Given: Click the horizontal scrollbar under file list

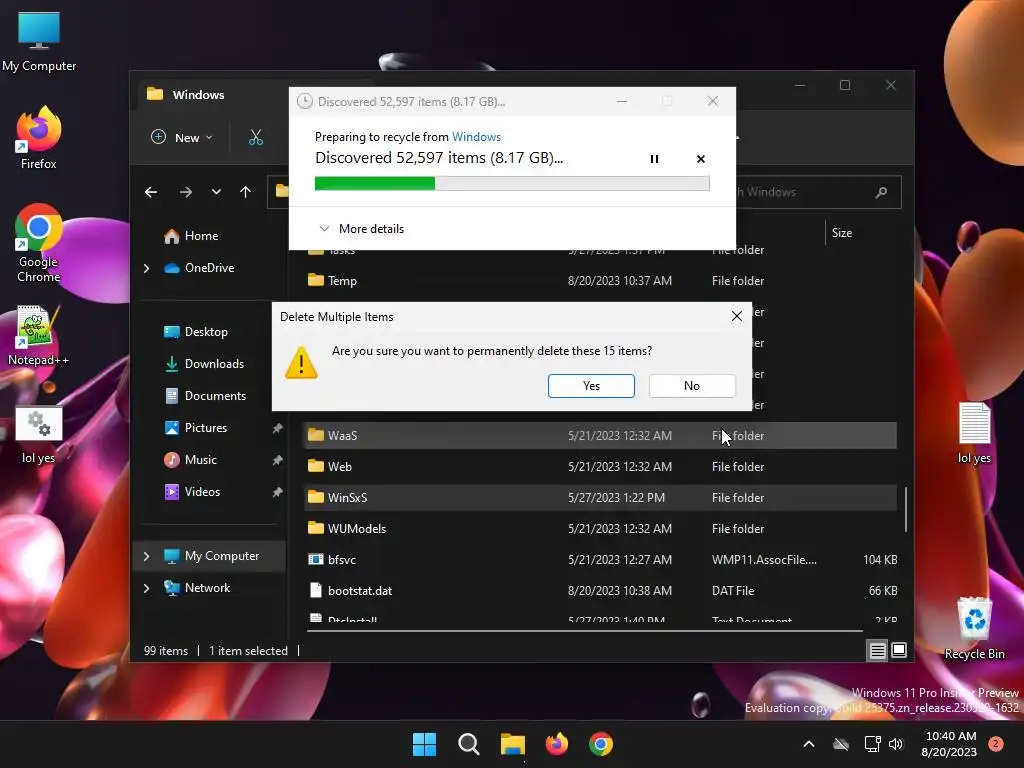Looking at the screenshot, I should pyautogui.click(x=584, y=631).
